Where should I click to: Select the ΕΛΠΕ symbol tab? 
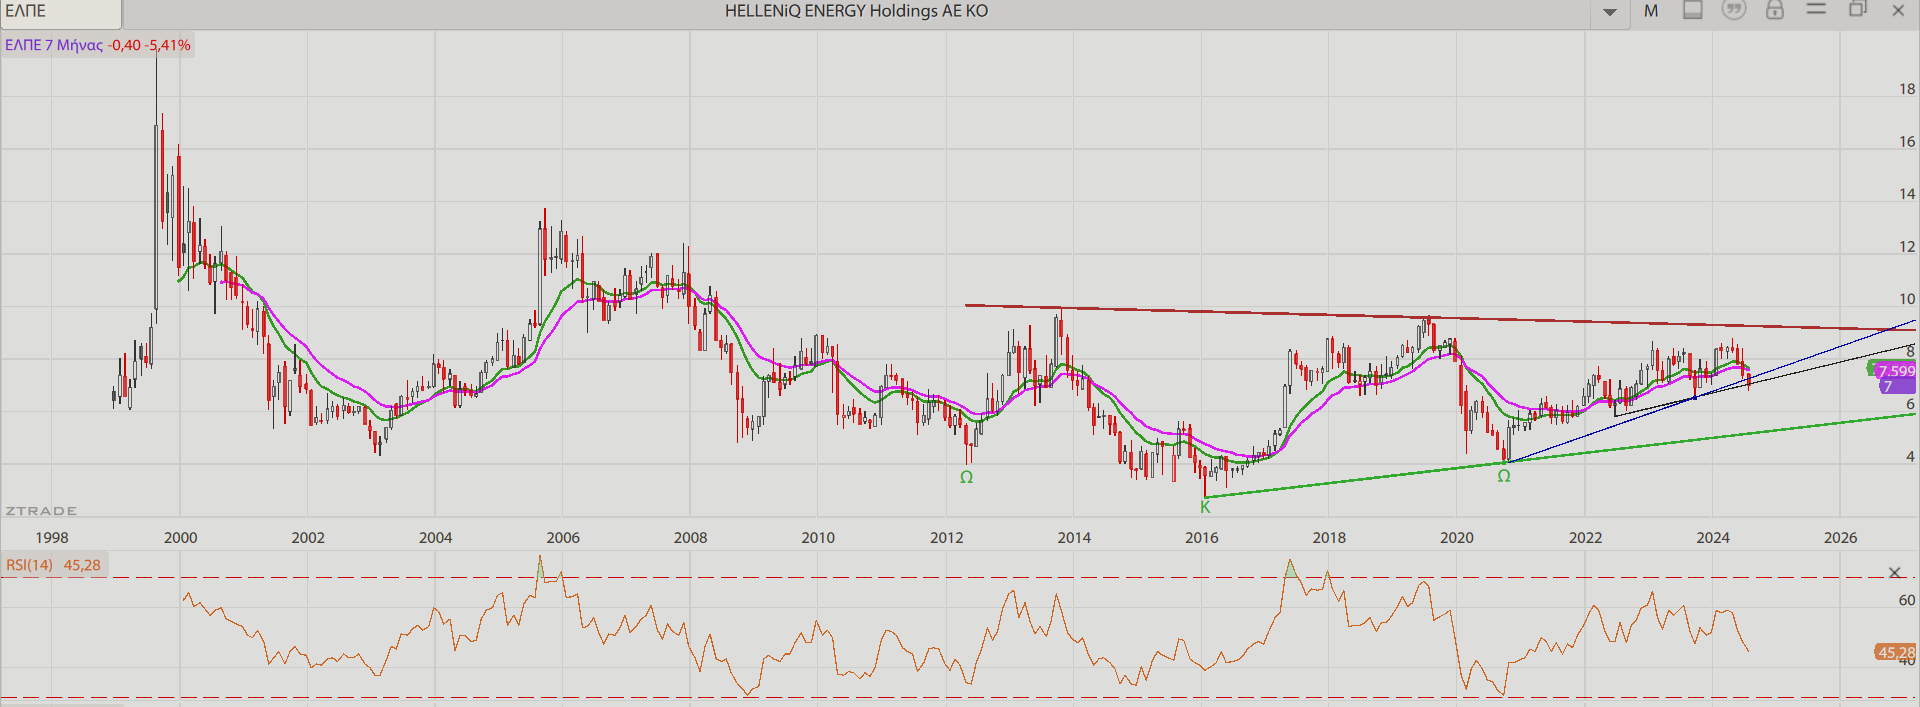pyautogui.click(x=60, y=12)
